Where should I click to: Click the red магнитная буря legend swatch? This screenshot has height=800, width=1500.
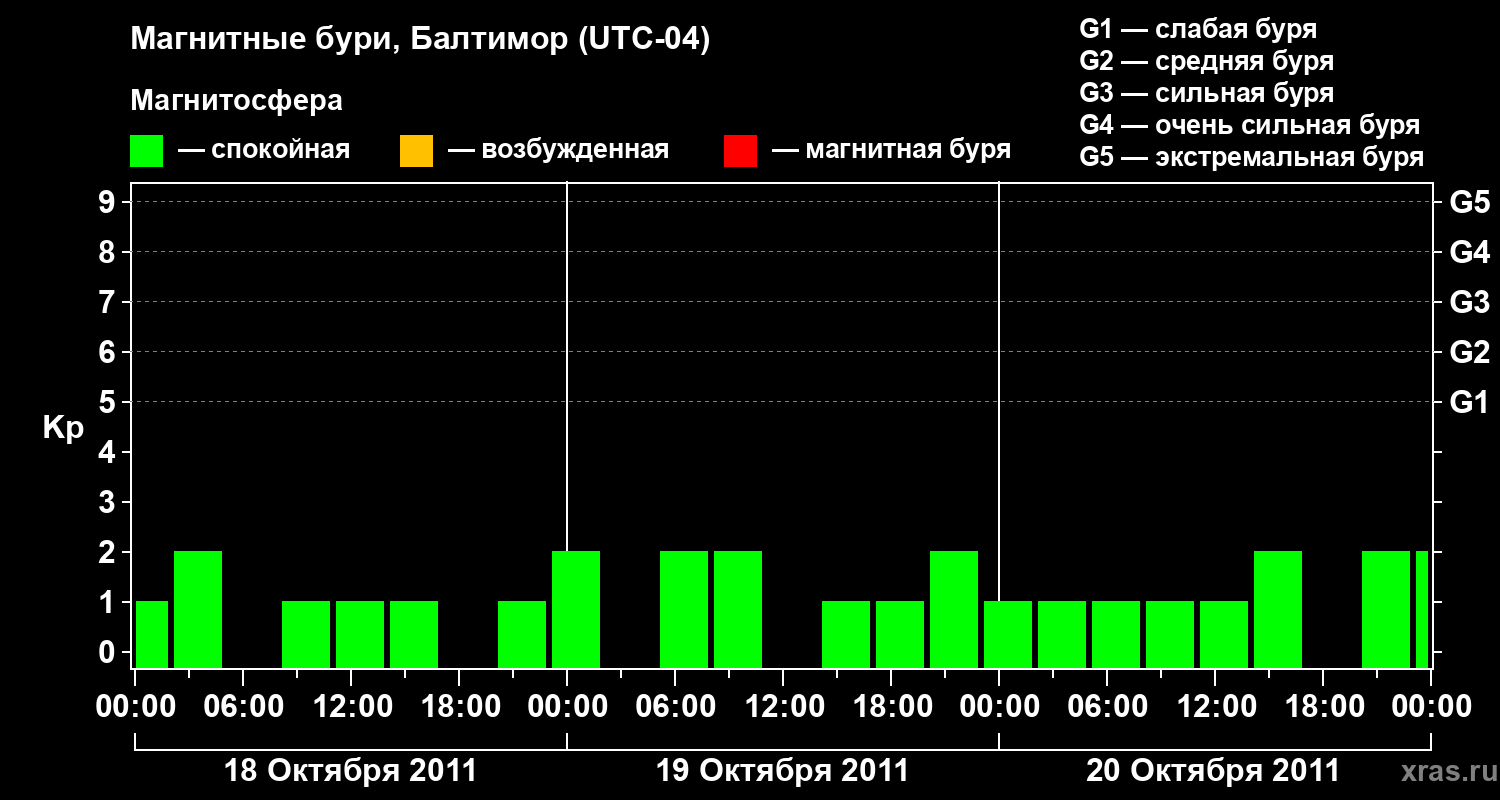click(740, 150)
